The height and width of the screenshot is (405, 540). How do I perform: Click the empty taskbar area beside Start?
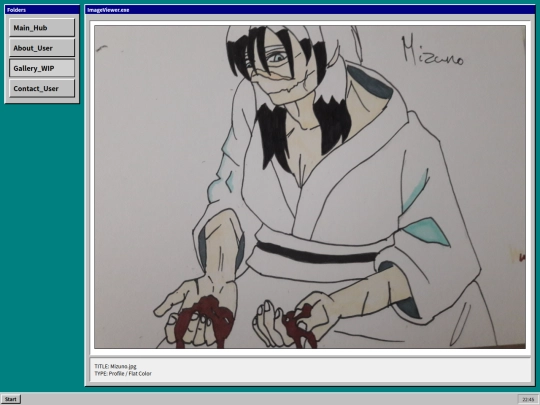tap(269, 399)
